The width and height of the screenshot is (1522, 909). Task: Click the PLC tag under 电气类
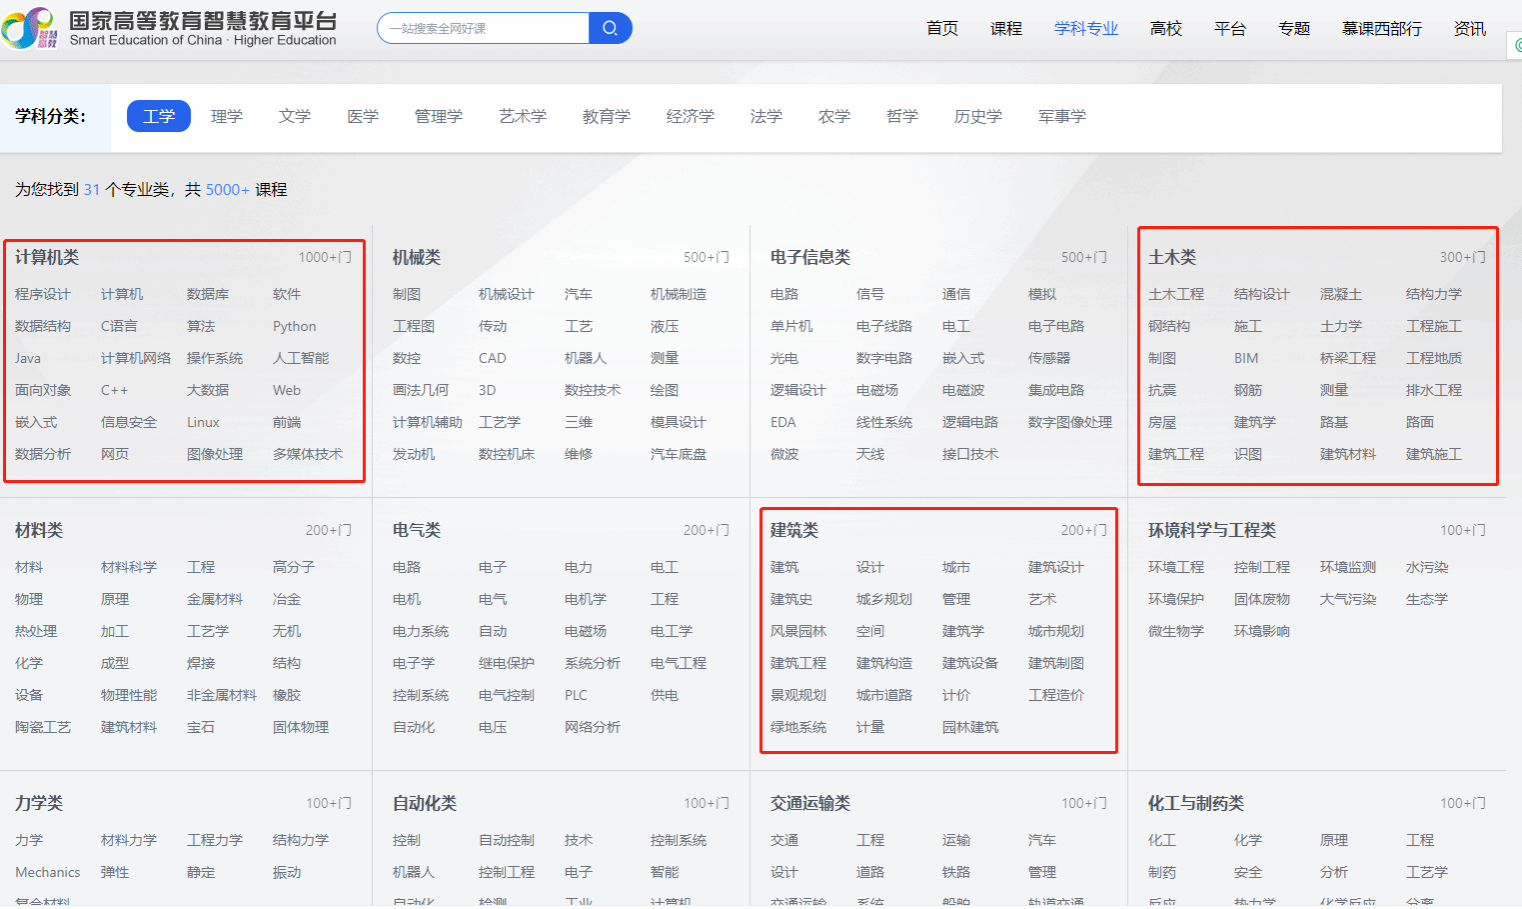click(x=576, y=695)
